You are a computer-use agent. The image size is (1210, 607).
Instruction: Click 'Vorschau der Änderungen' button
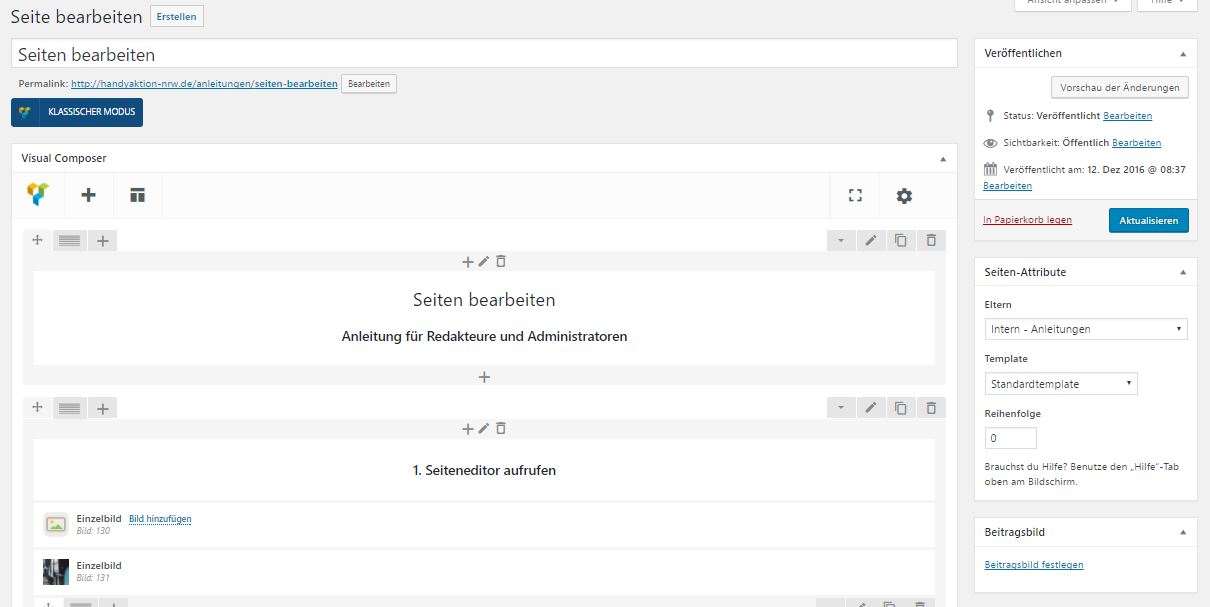point(1120,87)
